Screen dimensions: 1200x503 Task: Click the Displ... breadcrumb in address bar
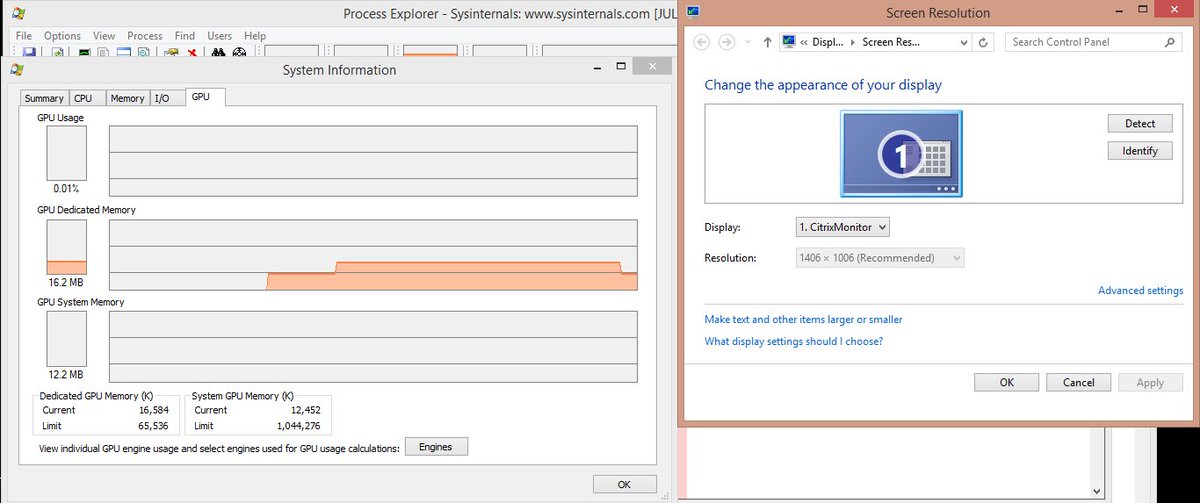(x=828, y=42)
